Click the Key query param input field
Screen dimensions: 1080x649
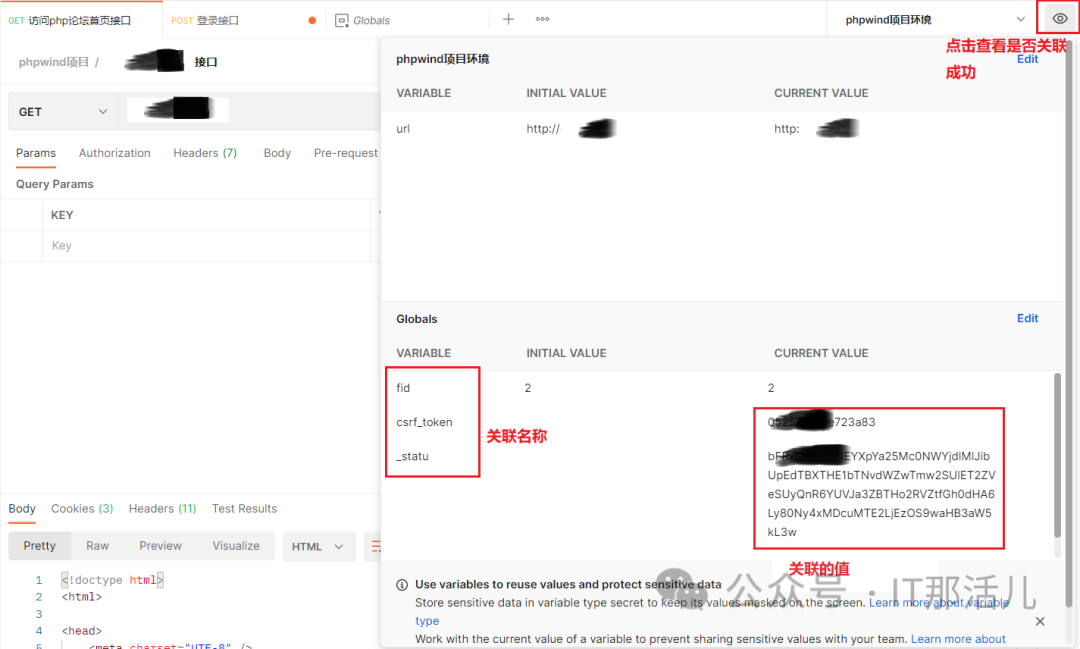(x=207, y=246)
